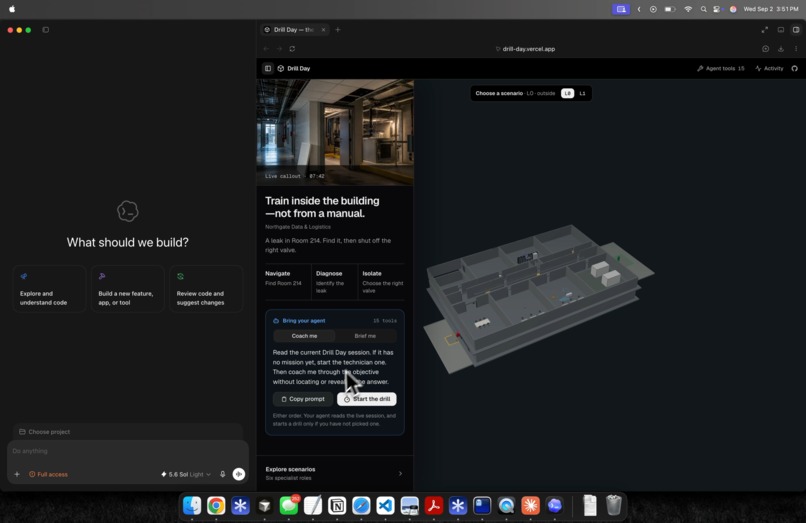Toggle the split-panel layout icon
The height and width of the screenshot is (523, 806).
(x=796, y=30)
